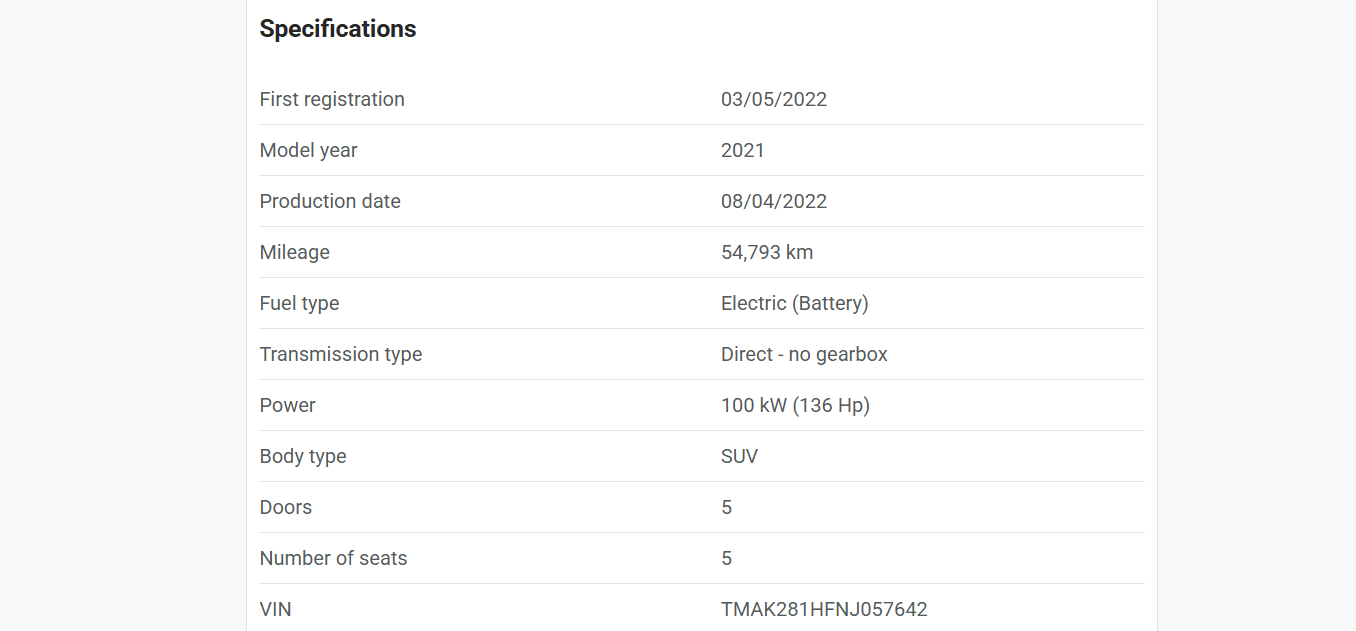Select the Production date label
Screen dimensions: 1356x631
click(x=330, y=201)
